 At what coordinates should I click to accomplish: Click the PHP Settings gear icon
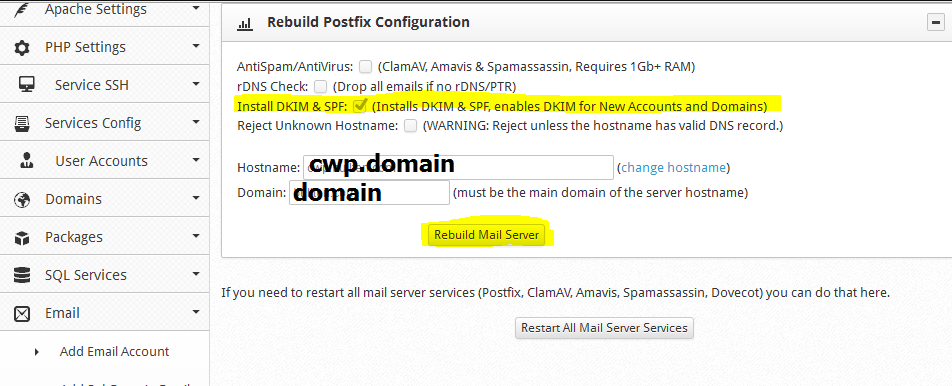[22, 48]
